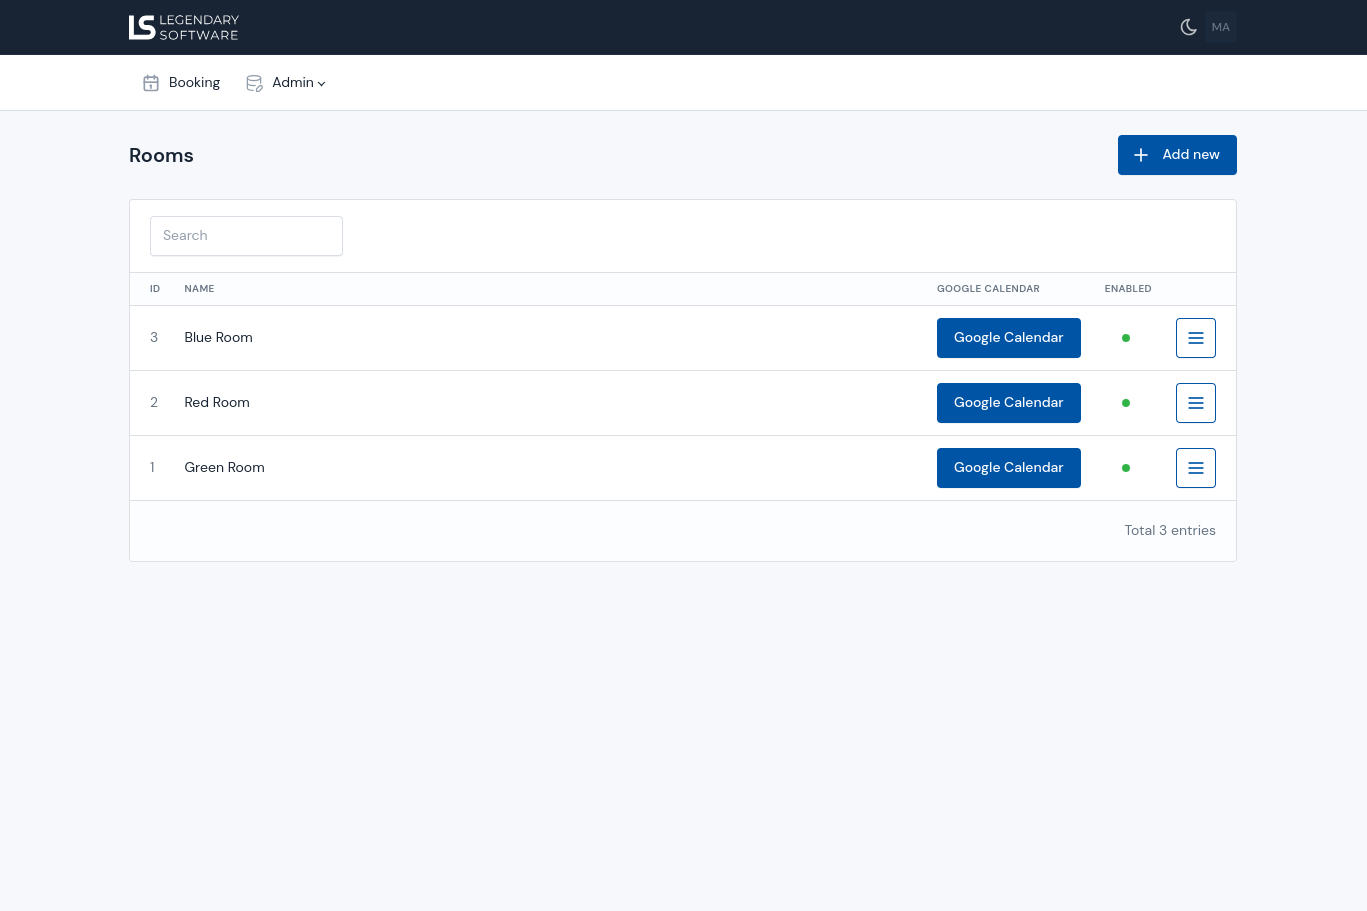Viewport: 1367px width, 911px height.
Task: Open the Booking page
Action: 194,83
